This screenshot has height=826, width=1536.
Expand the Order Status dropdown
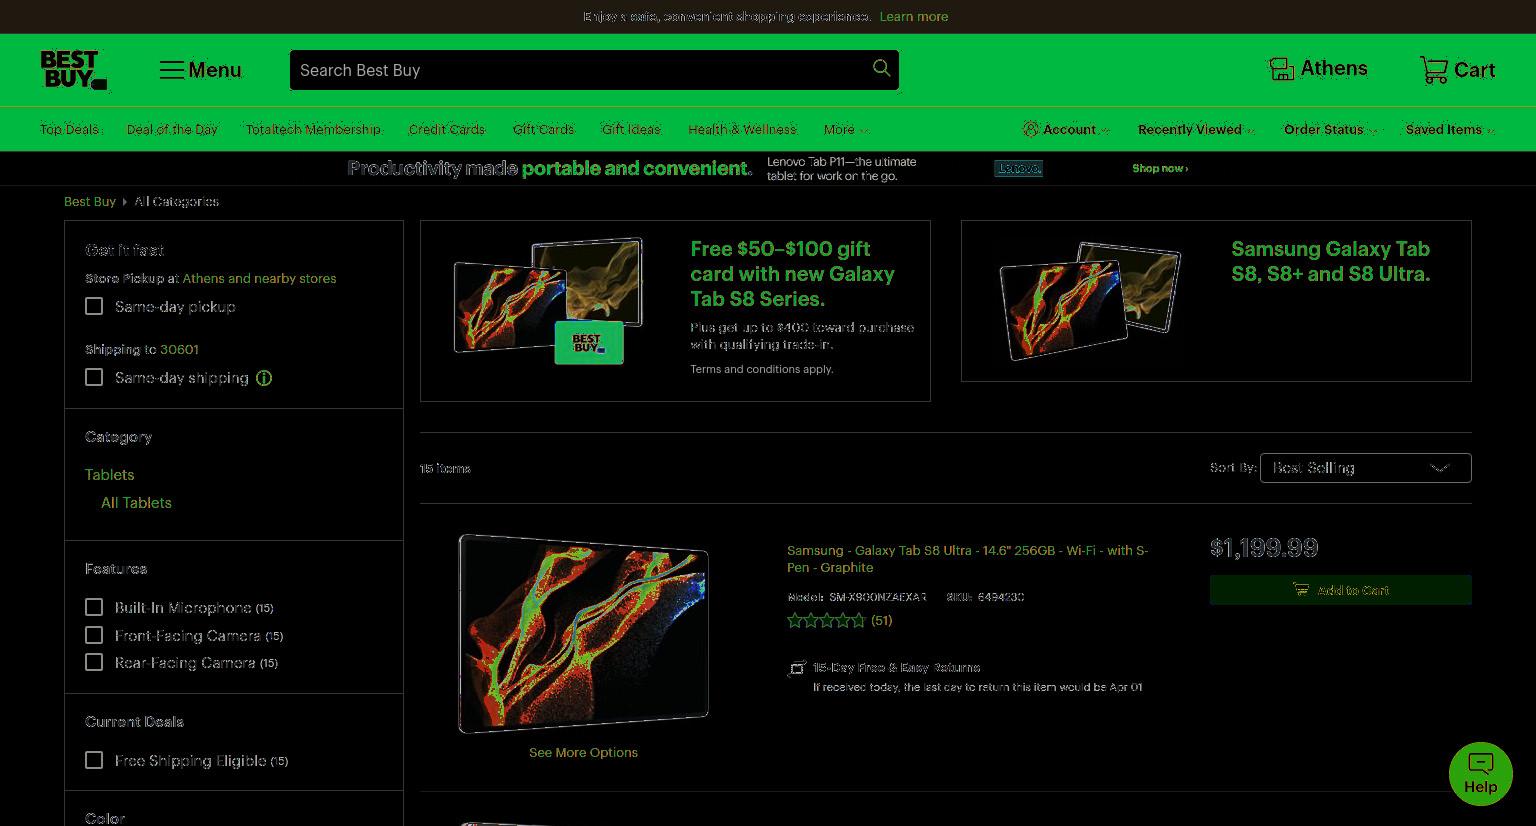(x=1330, y=130)
